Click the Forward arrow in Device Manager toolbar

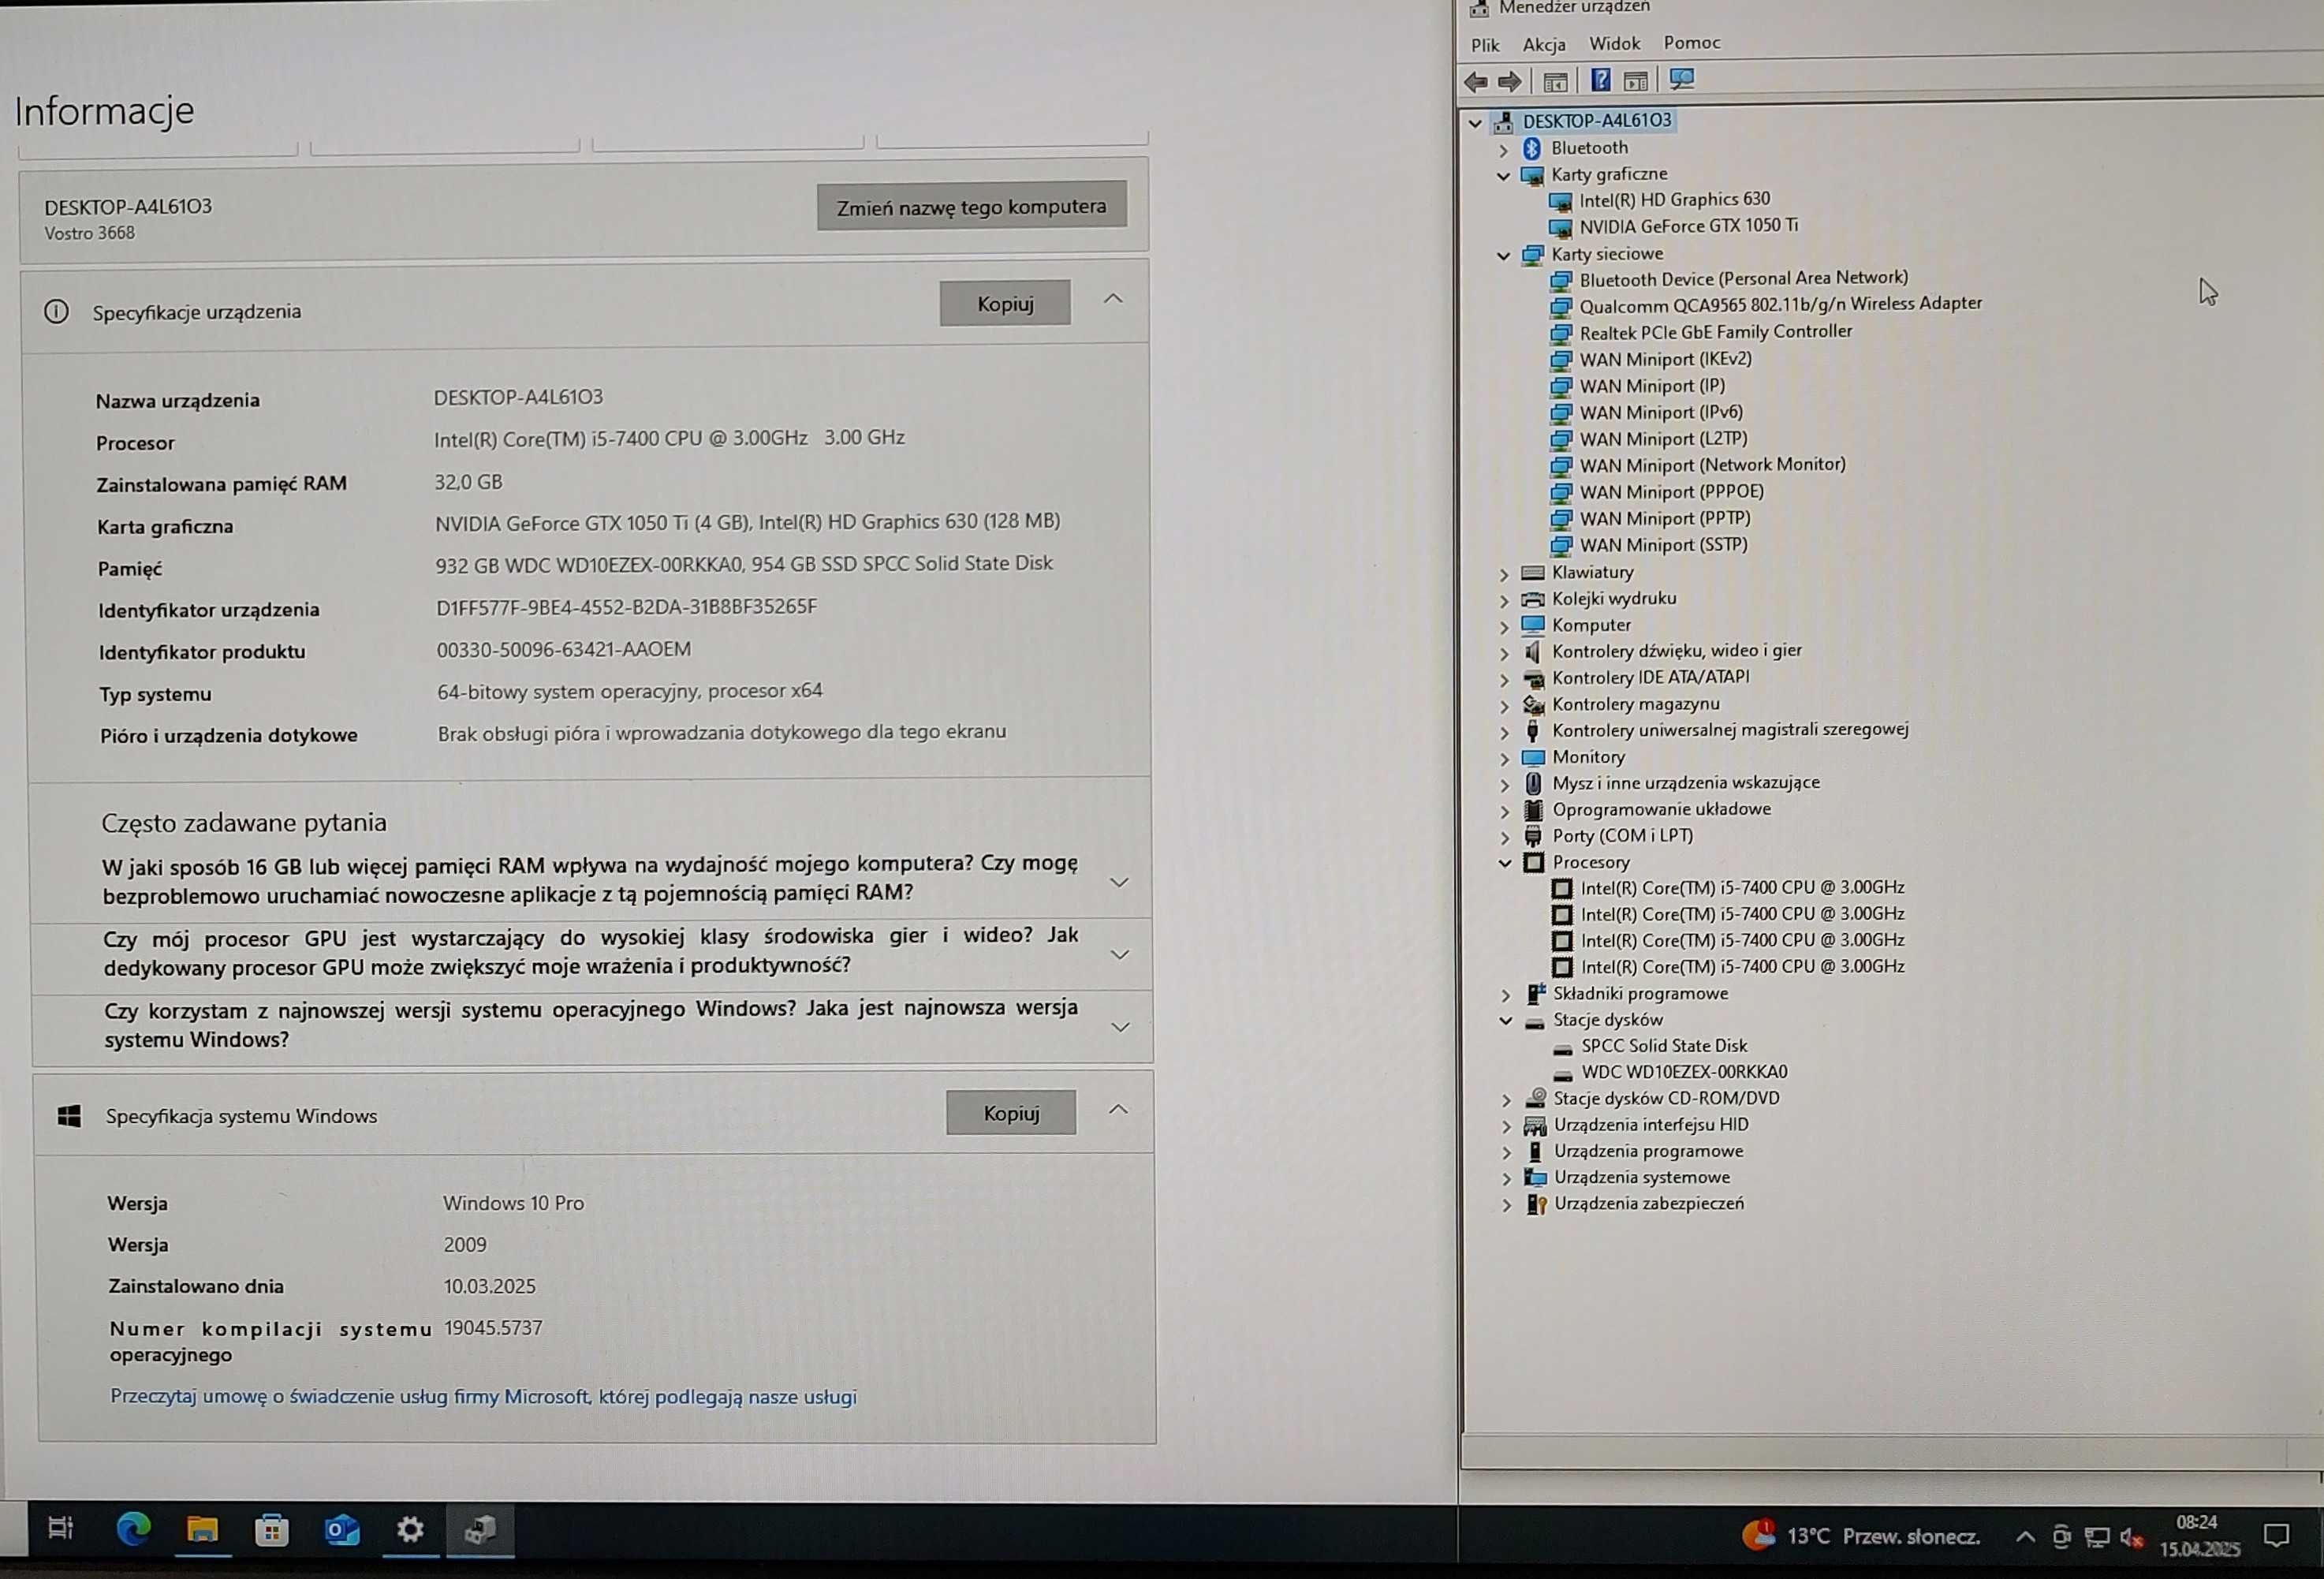tap(1510, 82)
